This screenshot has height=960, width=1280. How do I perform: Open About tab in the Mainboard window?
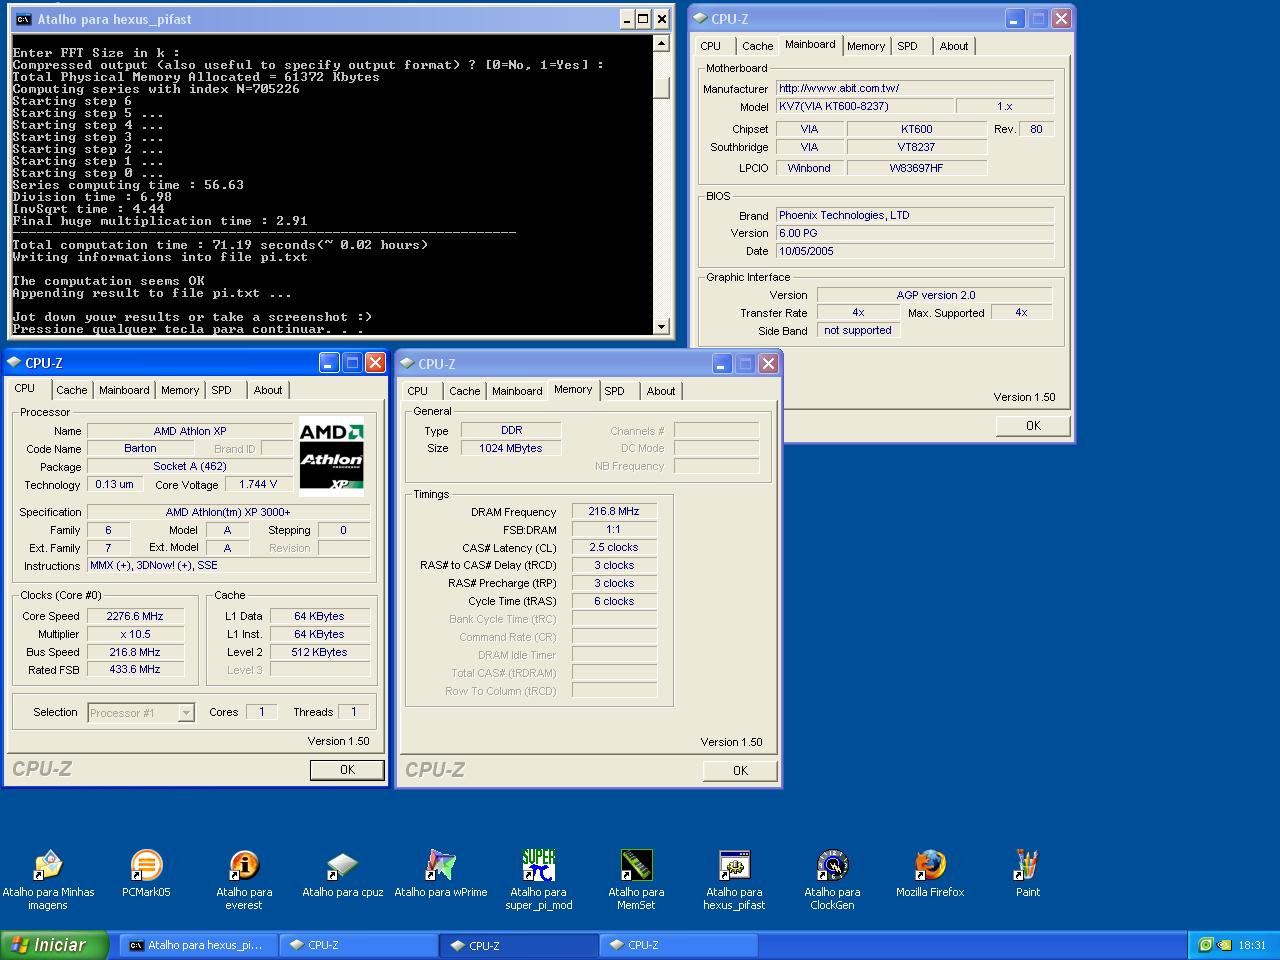coord(954,46)
